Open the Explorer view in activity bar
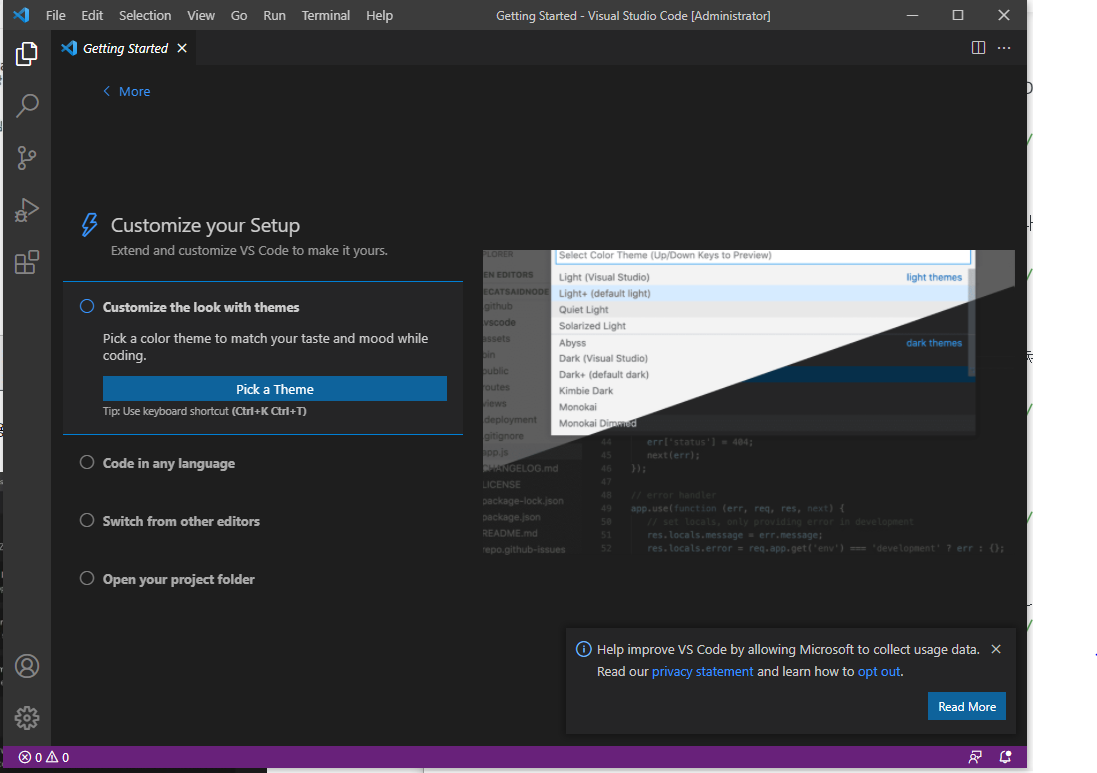The height and width of the screenshot is (773, 1097). (27, 54)
